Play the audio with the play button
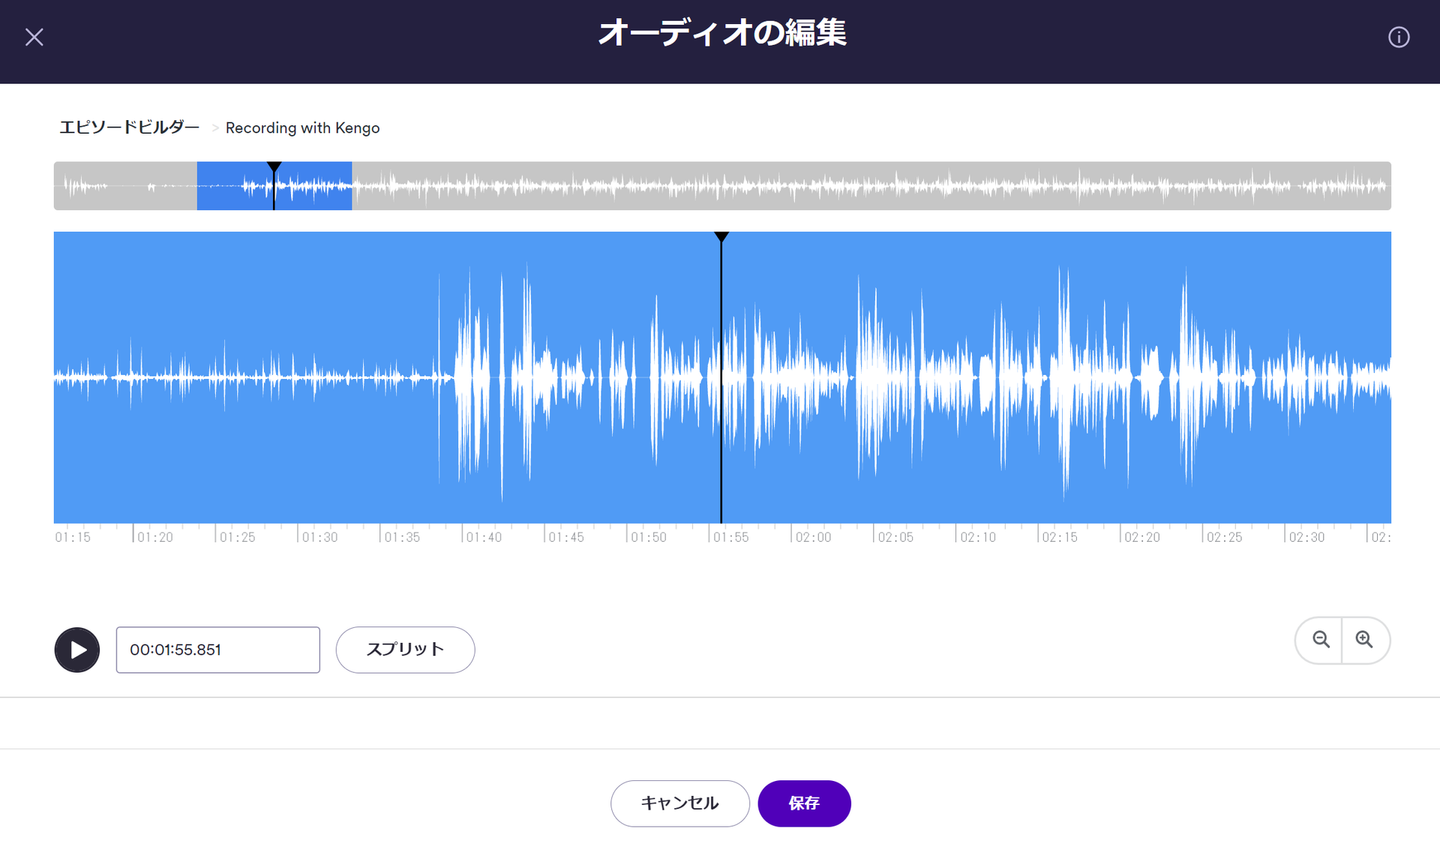This screenshot has width=1440, height=844. point(77,650)
